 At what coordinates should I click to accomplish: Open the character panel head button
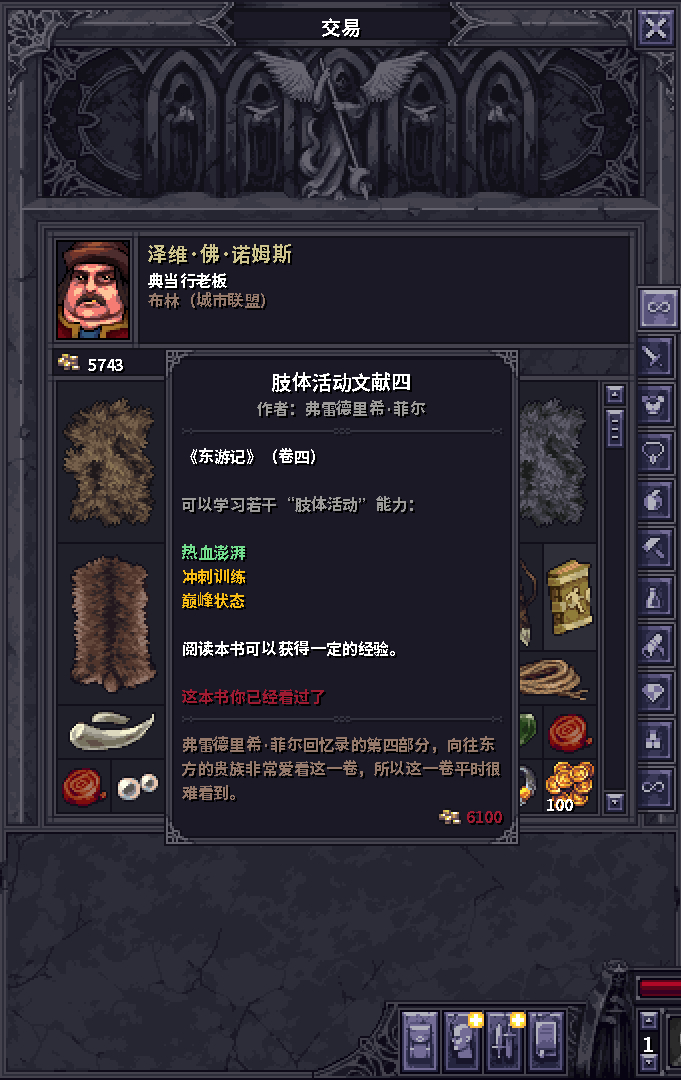[x=462, y=1041]
